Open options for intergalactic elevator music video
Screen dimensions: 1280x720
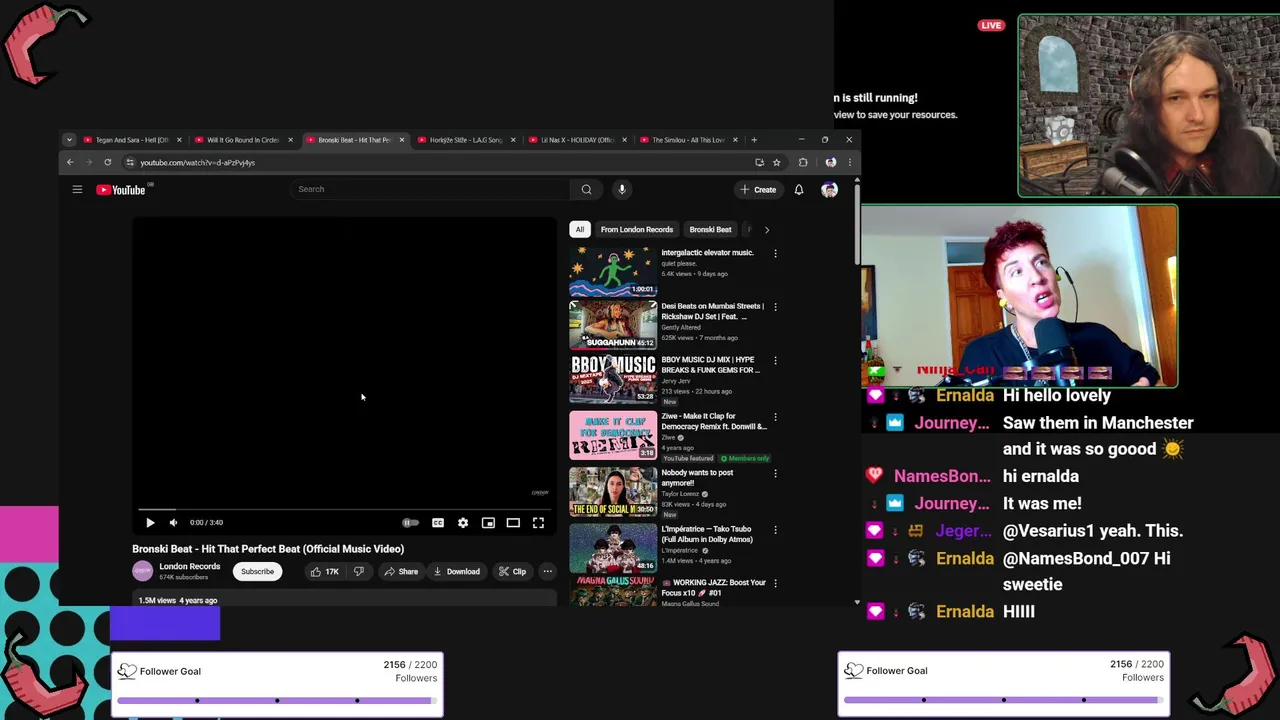775,254
